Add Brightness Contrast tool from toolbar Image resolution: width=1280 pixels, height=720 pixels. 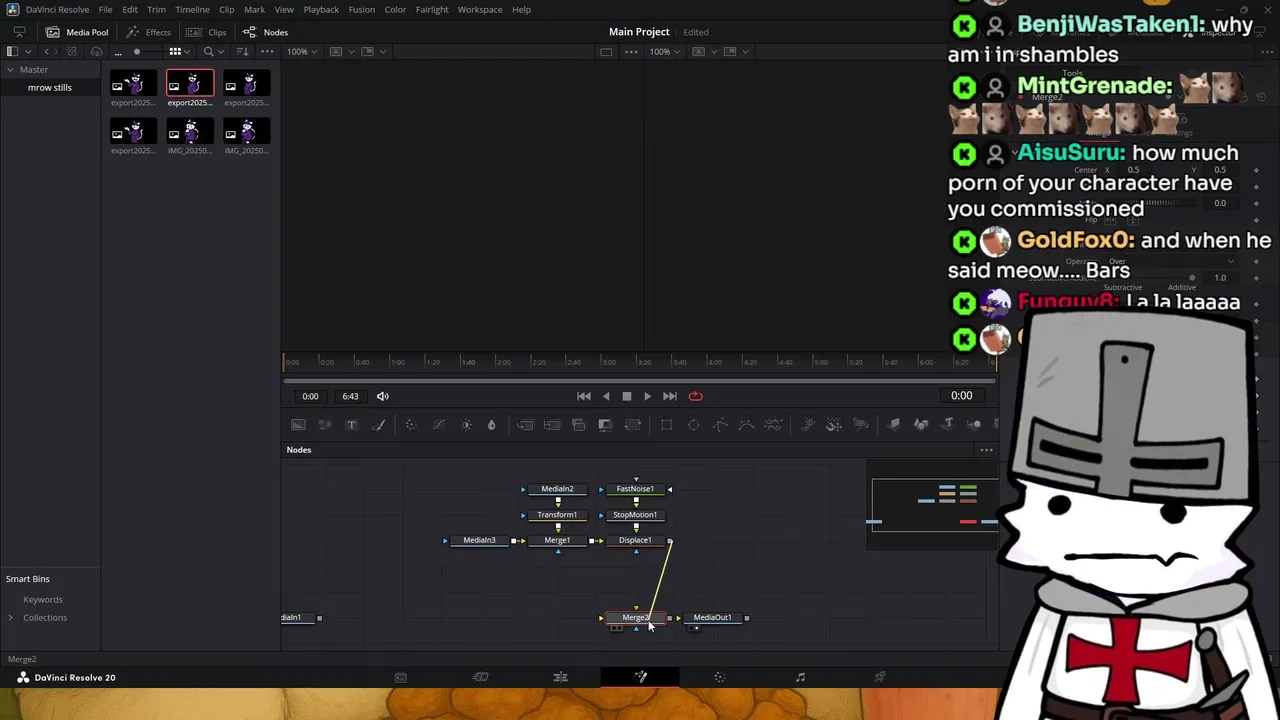pyautogui.click(x=466, y=425)
